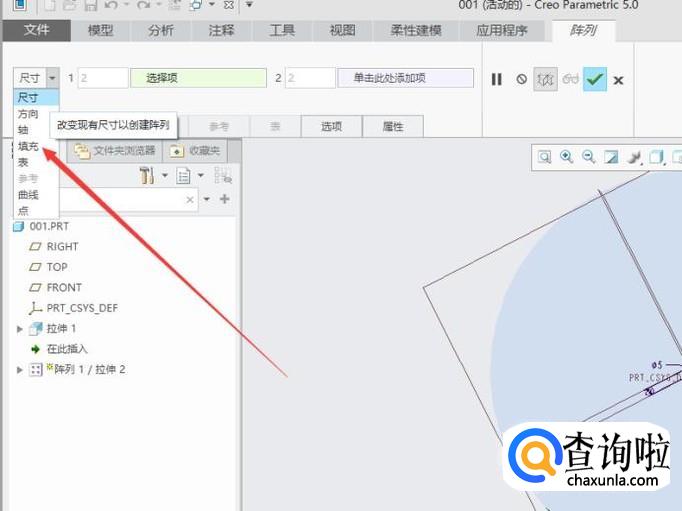The height and width of the screenshot is (511, 682).
Task: Select the RIGHT datum plane
Action: coord(63,247)
